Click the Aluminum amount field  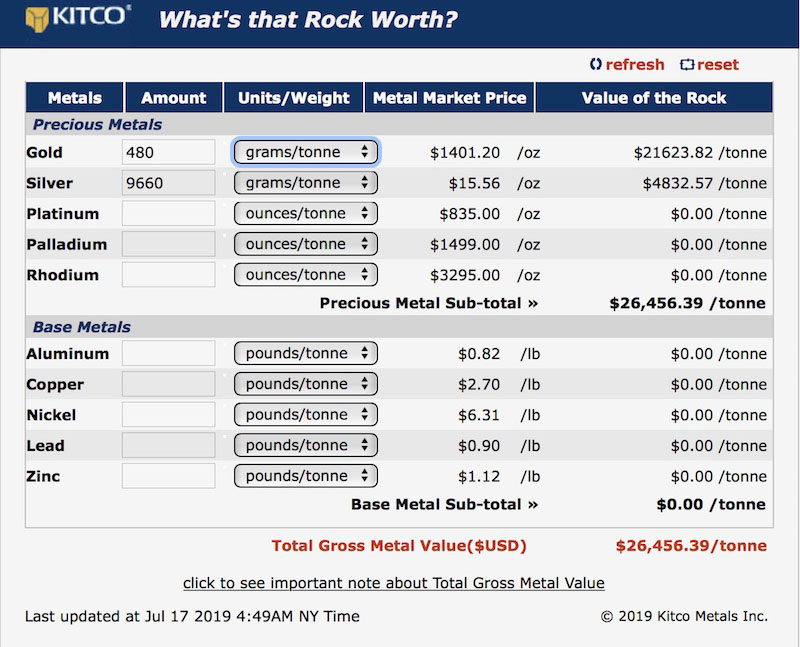coord(168,353)
